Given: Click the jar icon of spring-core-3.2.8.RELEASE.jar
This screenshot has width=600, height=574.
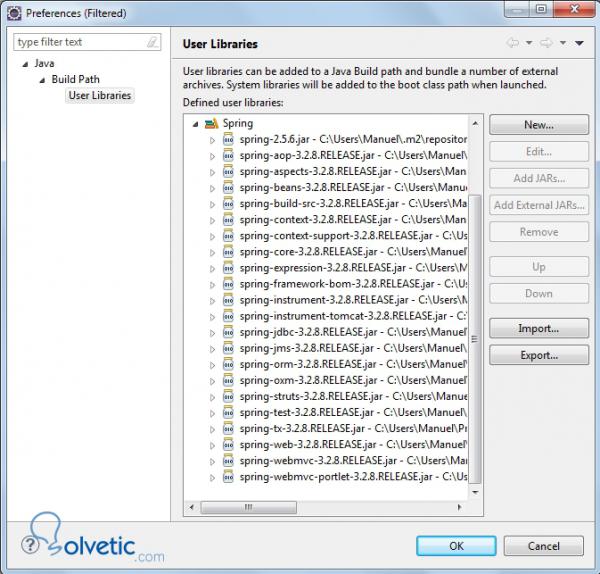Looking at the screenshot, I should (x=228, y=252).
